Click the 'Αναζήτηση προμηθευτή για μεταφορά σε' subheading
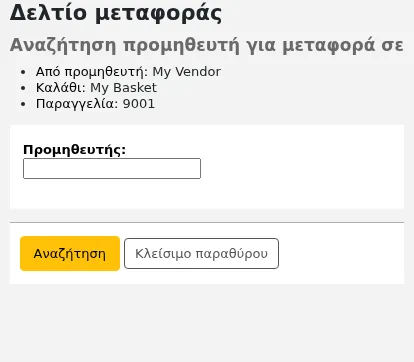The height and width of the screenshot is (362, 414). click(x=207, y=45)
